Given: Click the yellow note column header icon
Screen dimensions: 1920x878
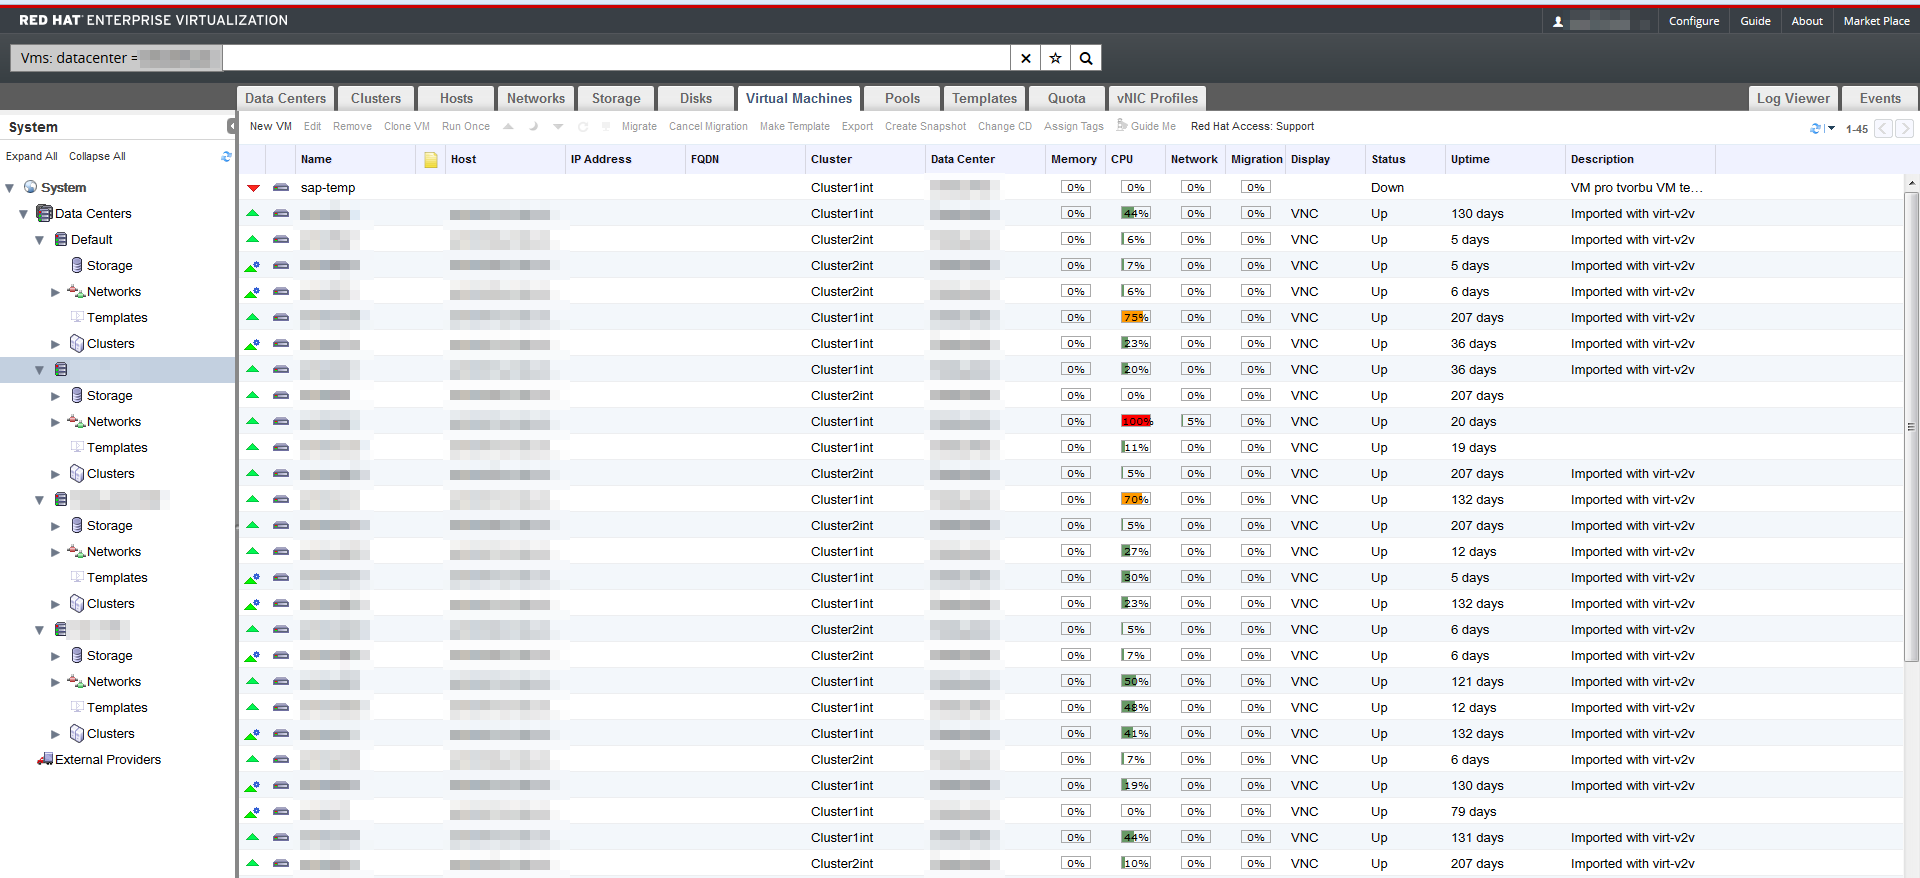Looking at the screenshot, I should tap(431, 159).
